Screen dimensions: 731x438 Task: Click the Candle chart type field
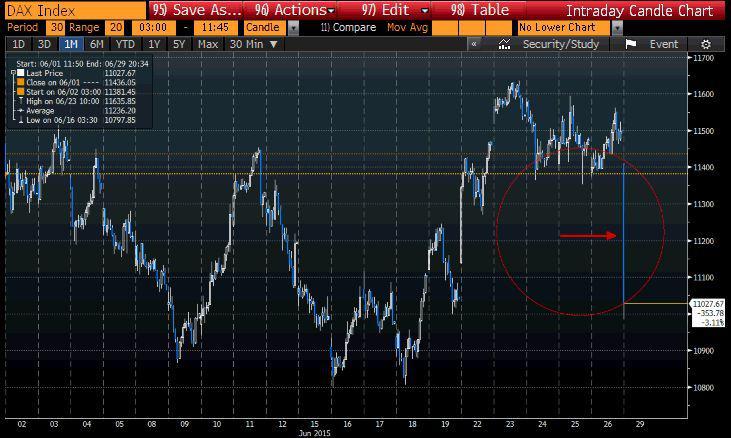(x=265, y=28)
